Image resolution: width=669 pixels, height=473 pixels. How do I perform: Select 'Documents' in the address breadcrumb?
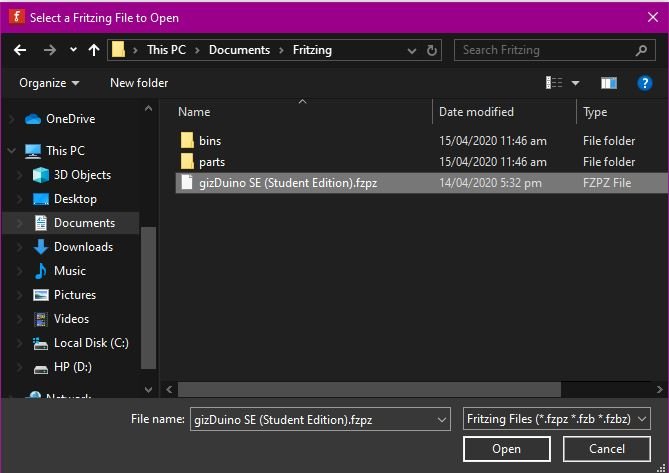point(239,50)
